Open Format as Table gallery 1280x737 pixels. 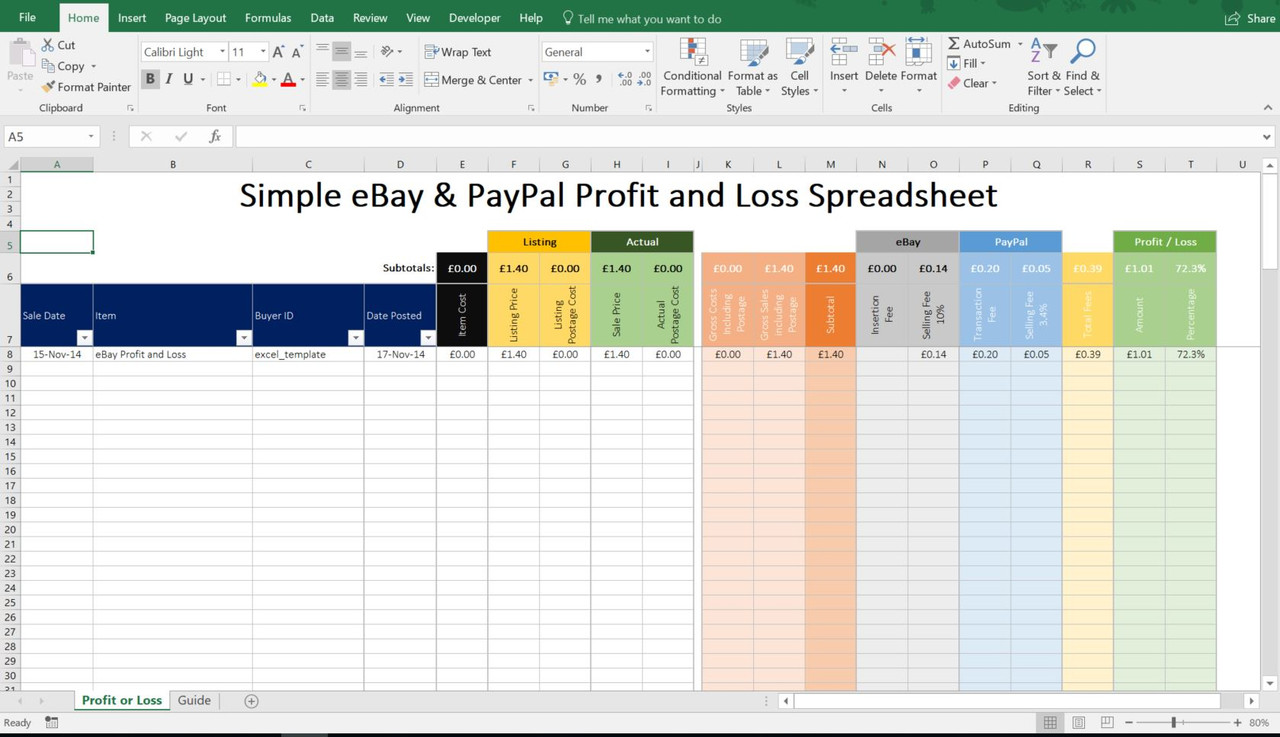pyautogui.click(x=752, y=67)
